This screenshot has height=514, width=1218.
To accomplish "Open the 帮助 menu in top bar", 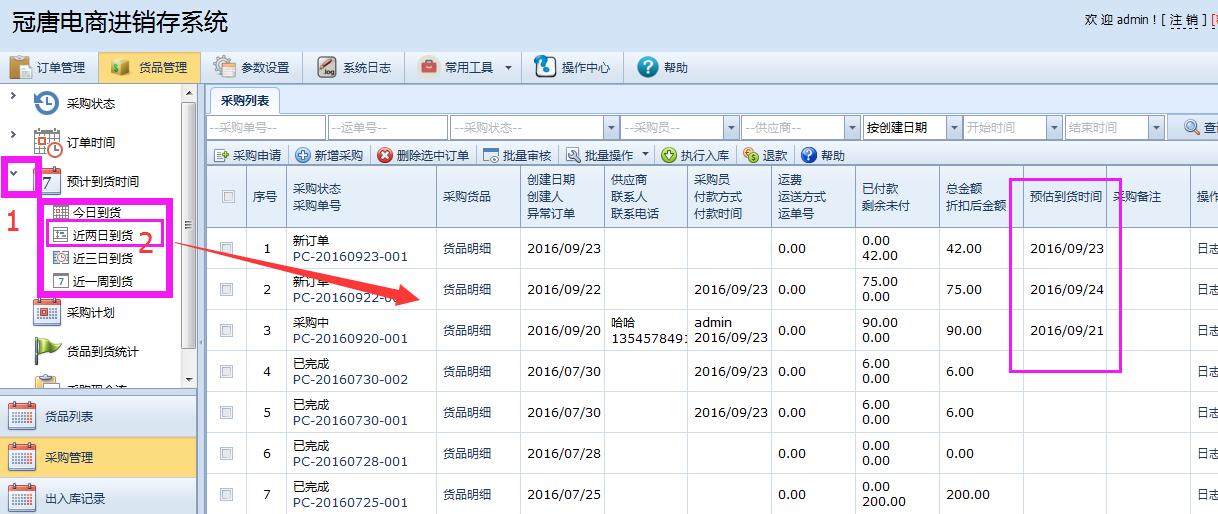I will (662, 68).
